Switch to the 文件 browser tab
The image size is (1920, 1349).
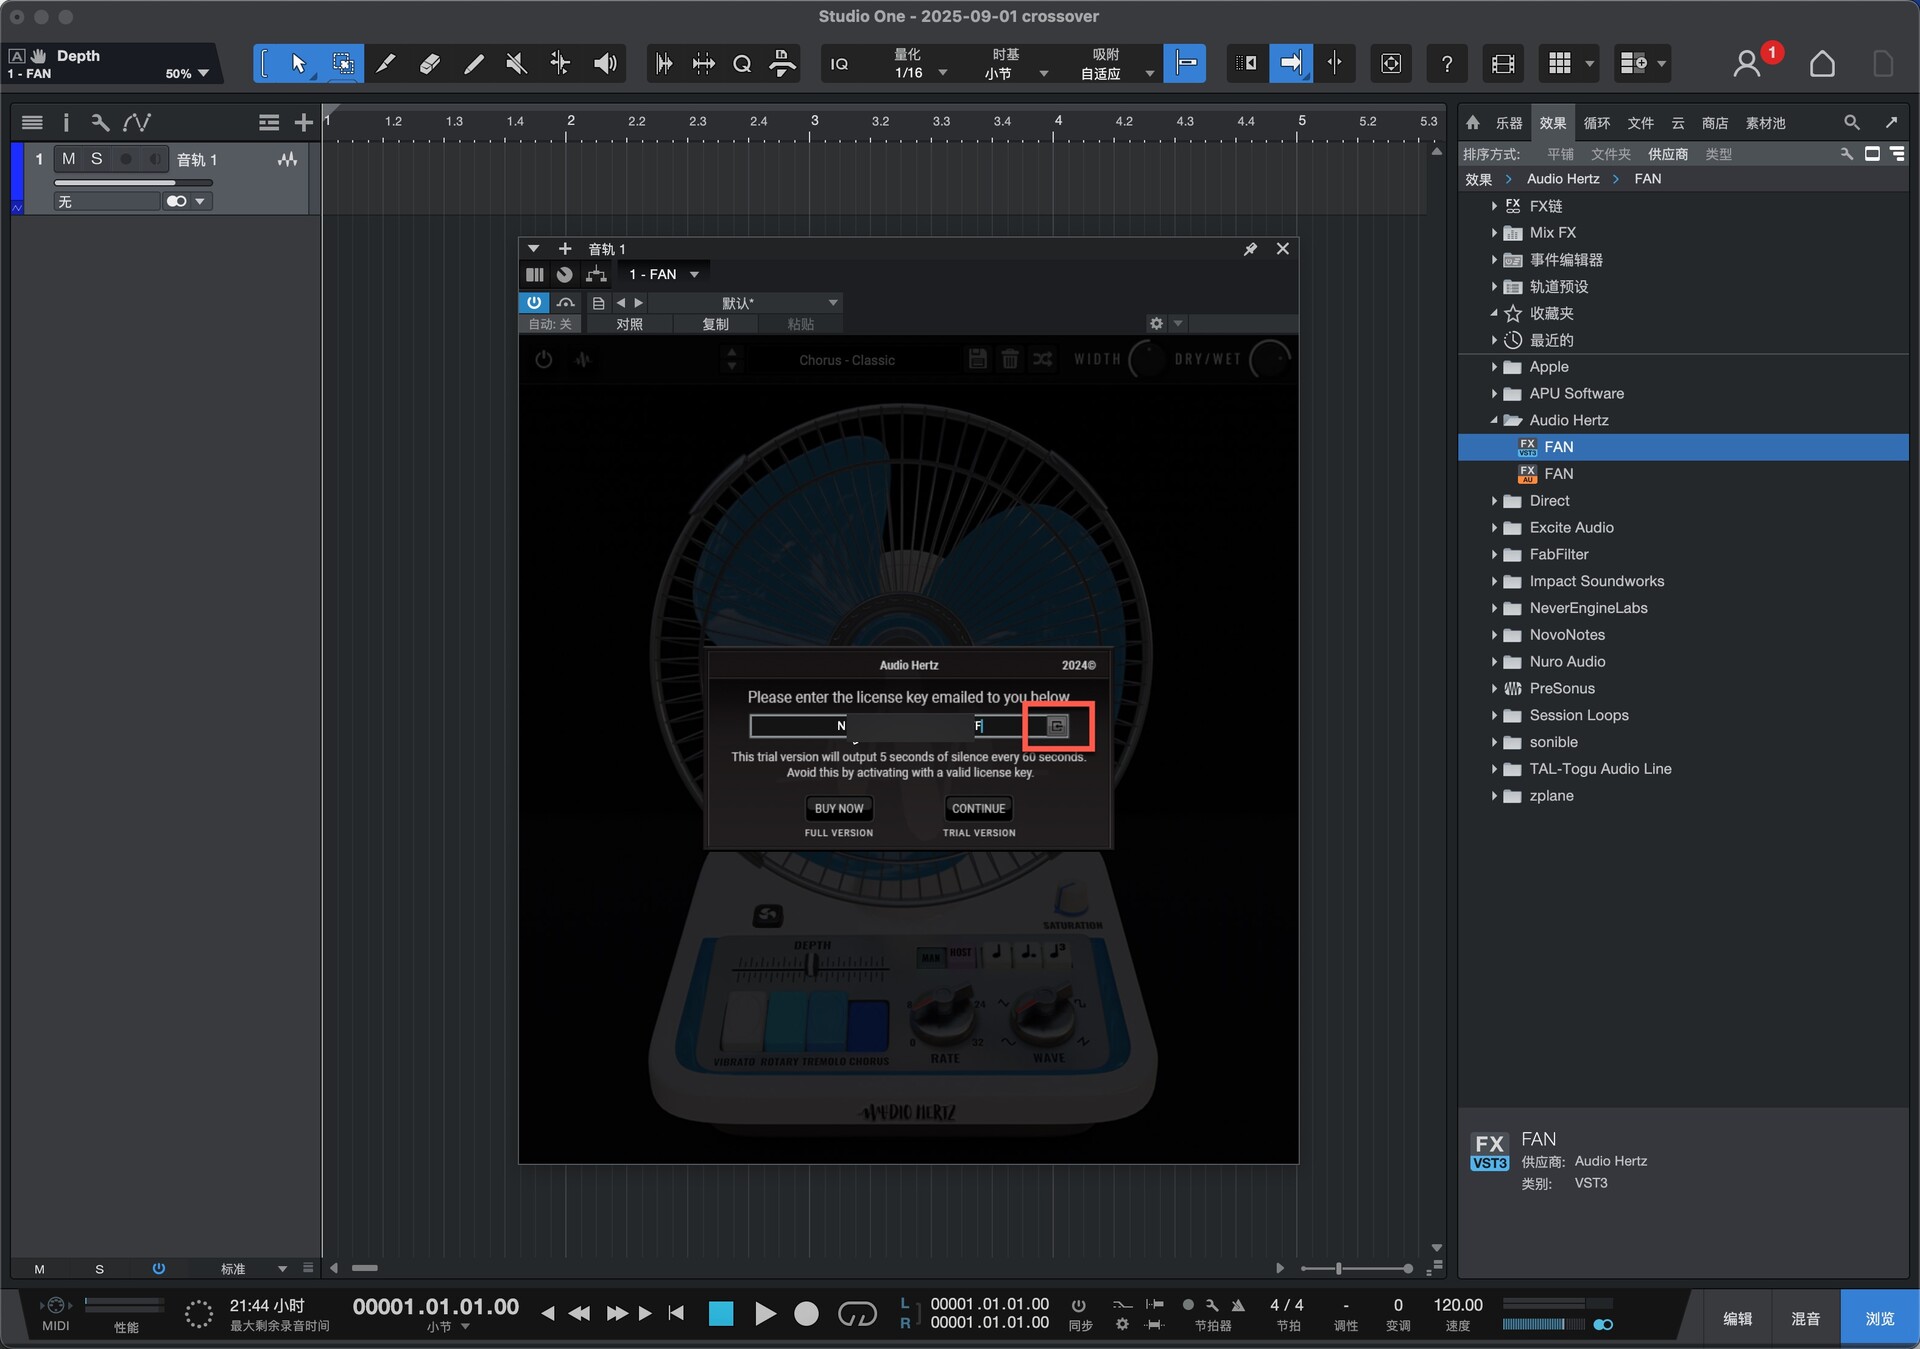coord(1640,123)
